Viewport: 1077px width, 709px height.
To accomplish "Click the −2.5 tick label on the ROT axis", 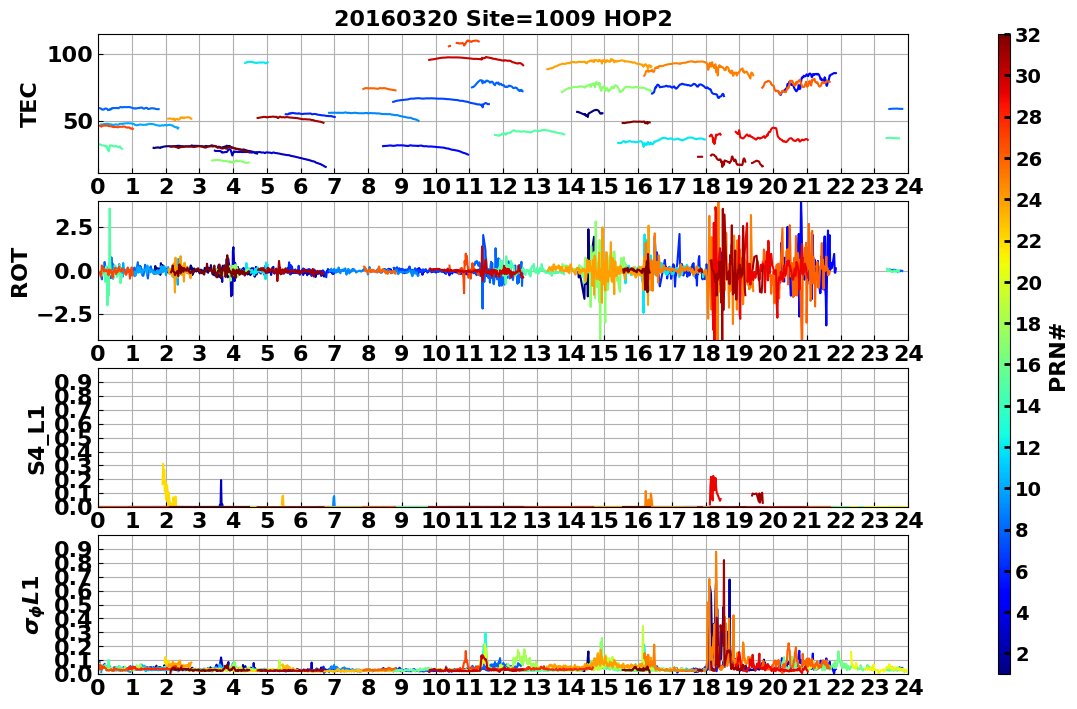I will pyautogui.click(x=65, y=315).
